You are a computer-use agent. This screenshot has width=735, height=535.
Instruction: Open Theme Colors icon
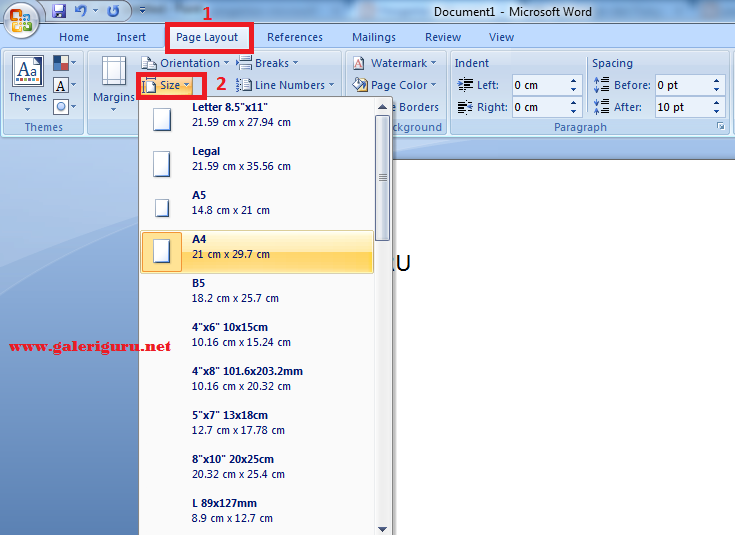point(64,62)
